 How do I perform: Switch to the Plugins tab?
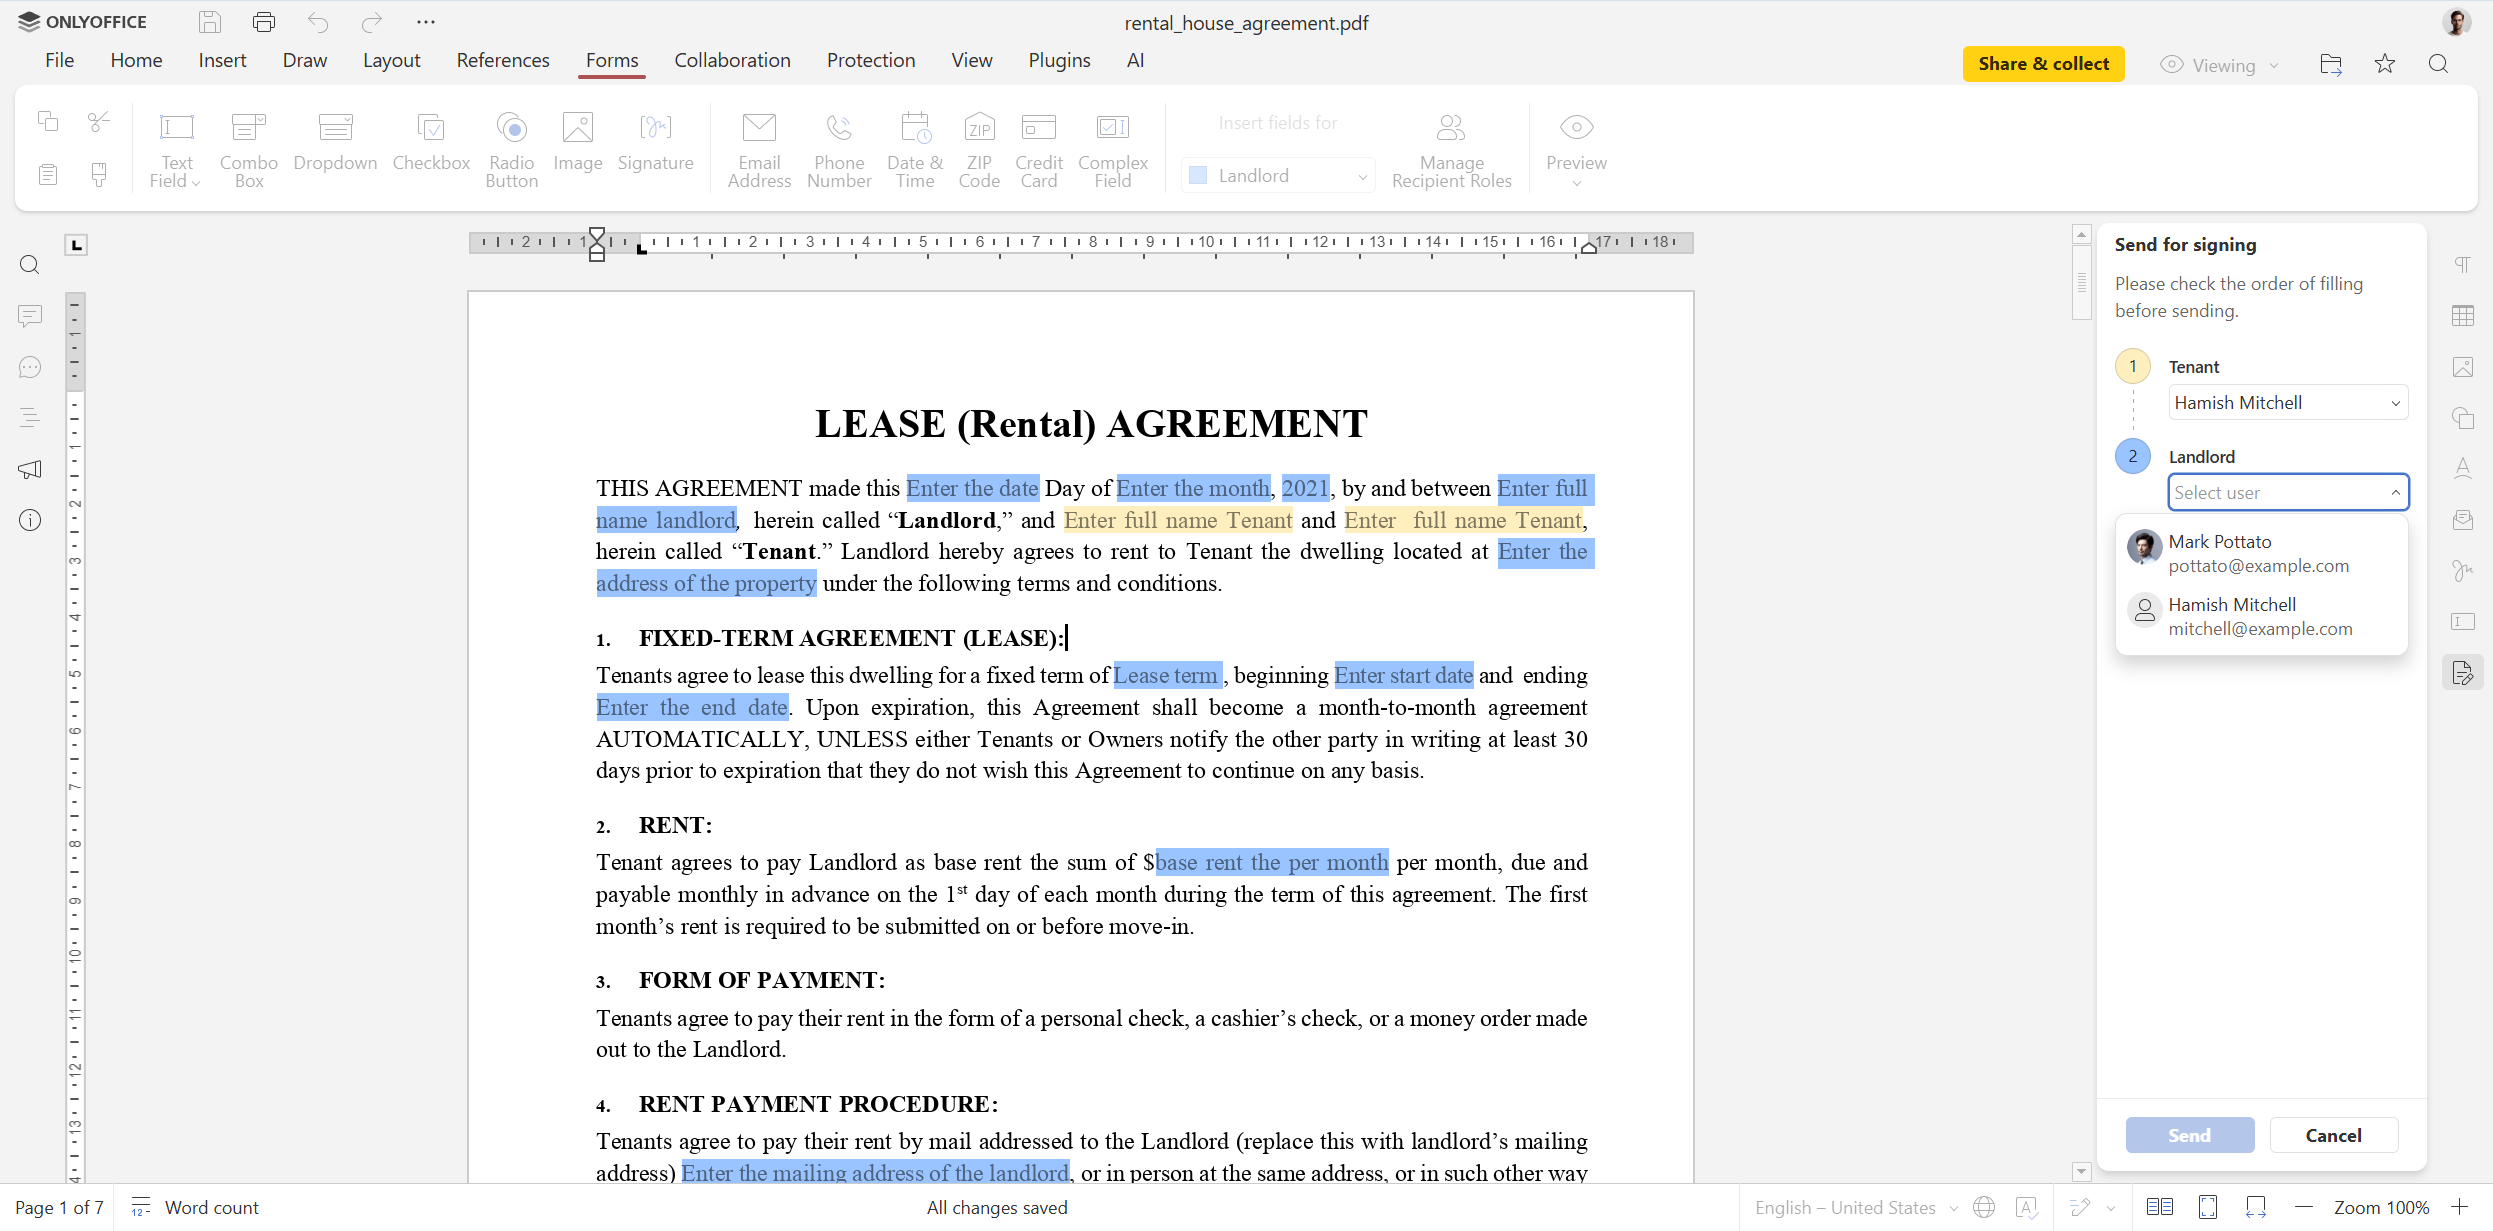[1059, 60]
